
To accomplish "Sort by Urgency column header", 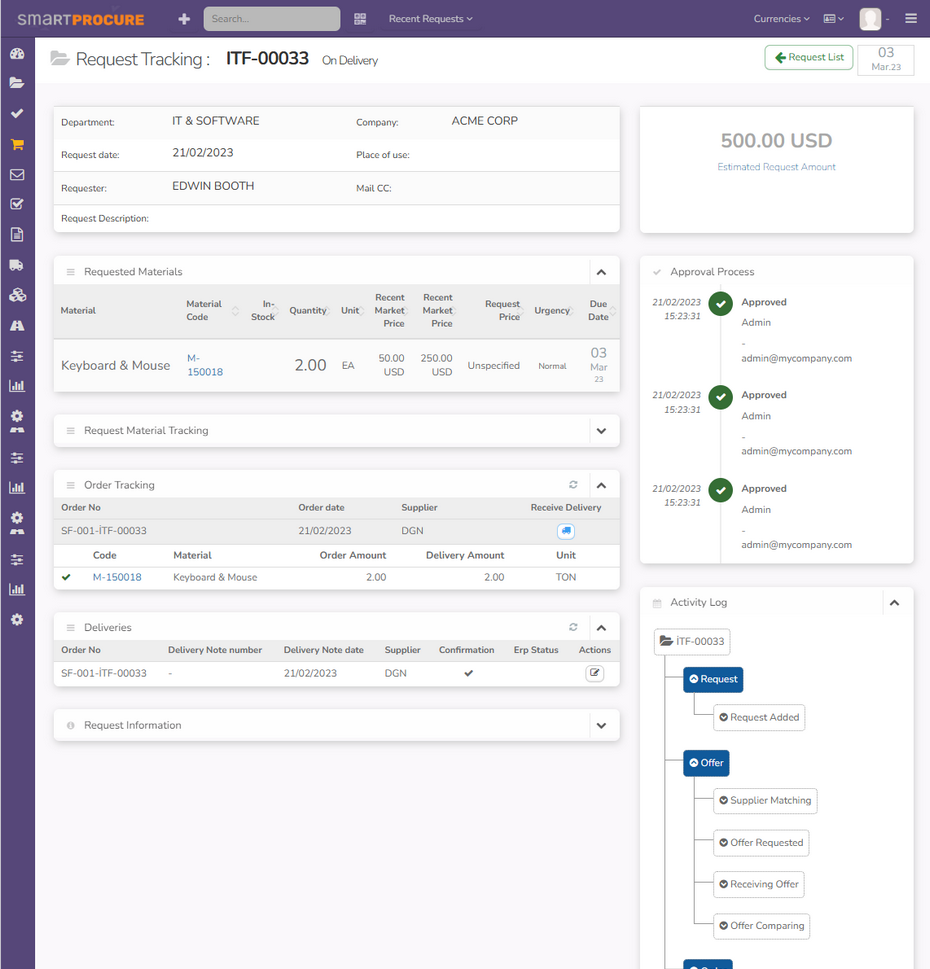I will (554, 311).
